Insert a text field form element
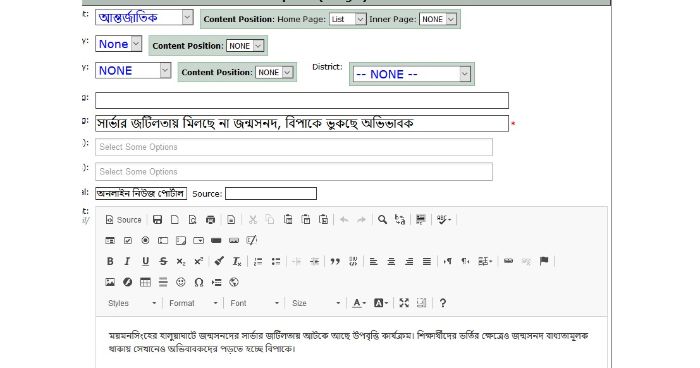This screenshot has height=368, width=700. point(163,241)
